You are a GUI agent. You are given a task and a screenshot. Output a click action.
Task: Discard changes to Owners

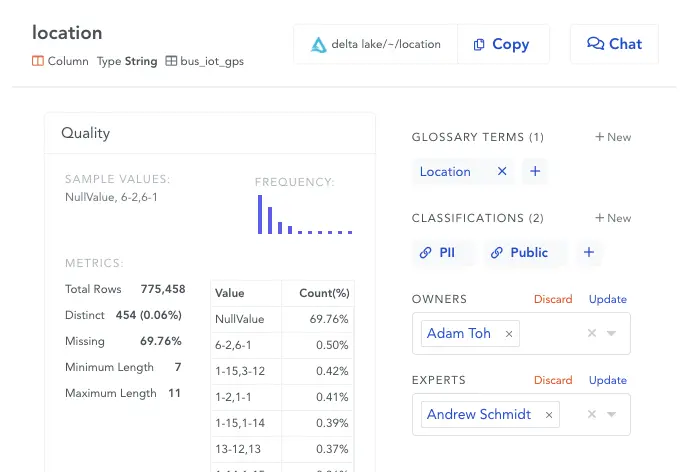[x=553, y=299]
